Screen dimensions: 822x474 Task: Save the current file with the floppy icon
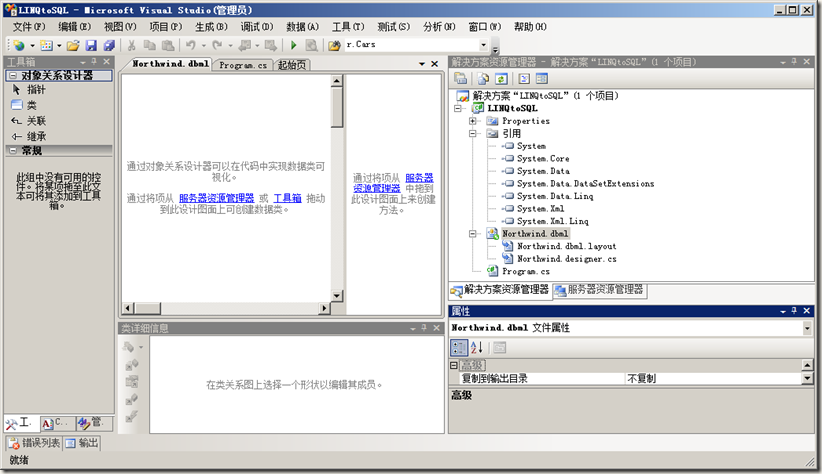(x=91, y=46)
